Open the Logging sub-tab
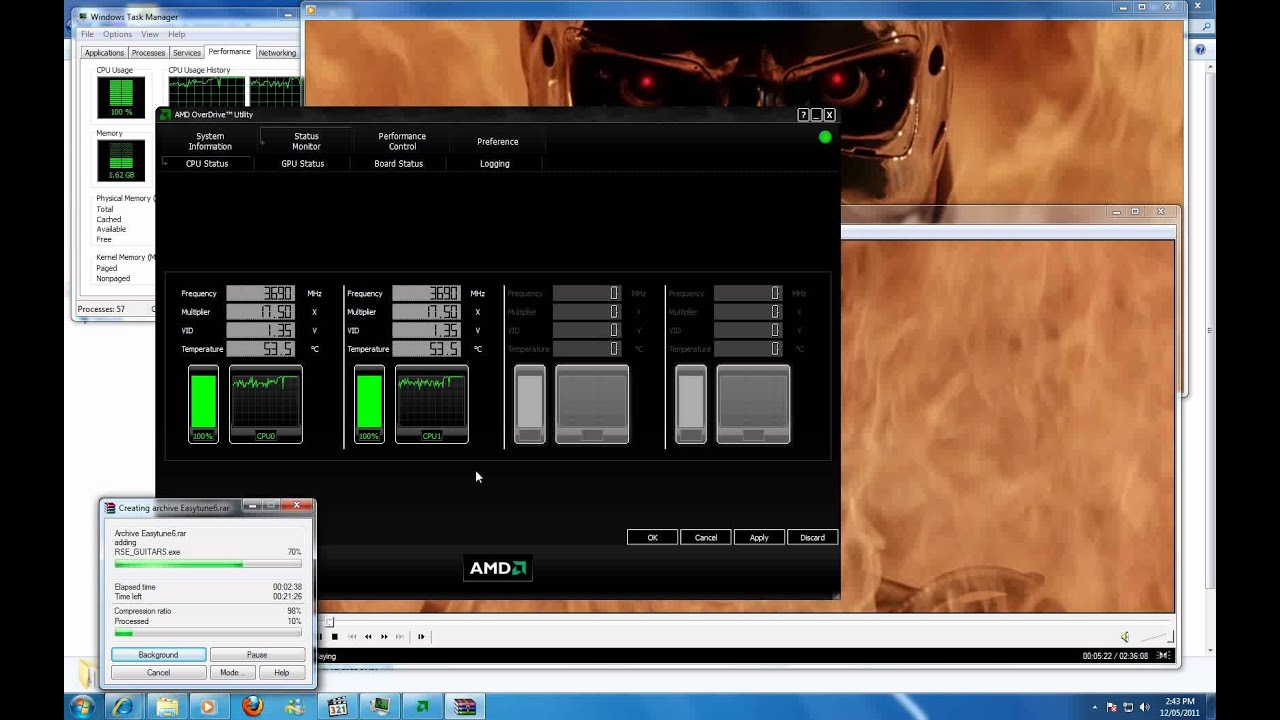1280x720 pixels. 495,163
